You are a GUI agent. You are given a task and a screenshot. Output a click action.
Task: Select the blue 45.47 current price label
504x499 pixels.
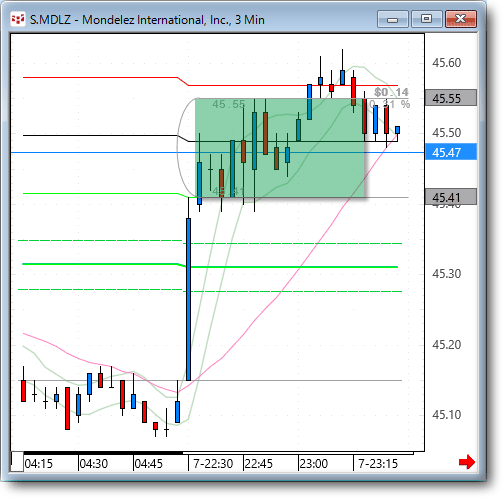[451, 152]
